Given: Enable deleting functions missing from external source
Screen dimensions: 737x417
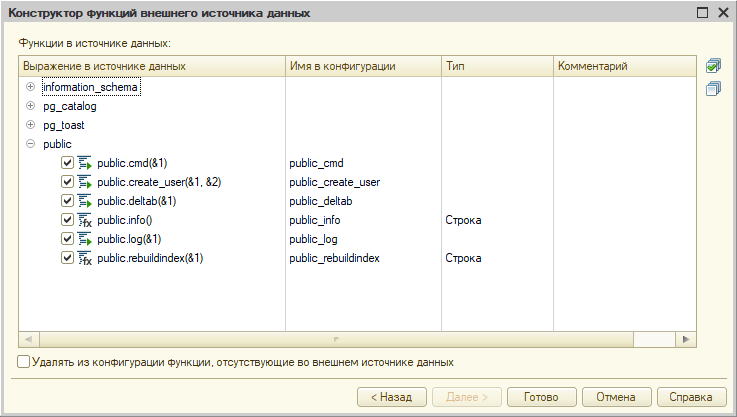Looking at the screenshot, I should (24, 363).
